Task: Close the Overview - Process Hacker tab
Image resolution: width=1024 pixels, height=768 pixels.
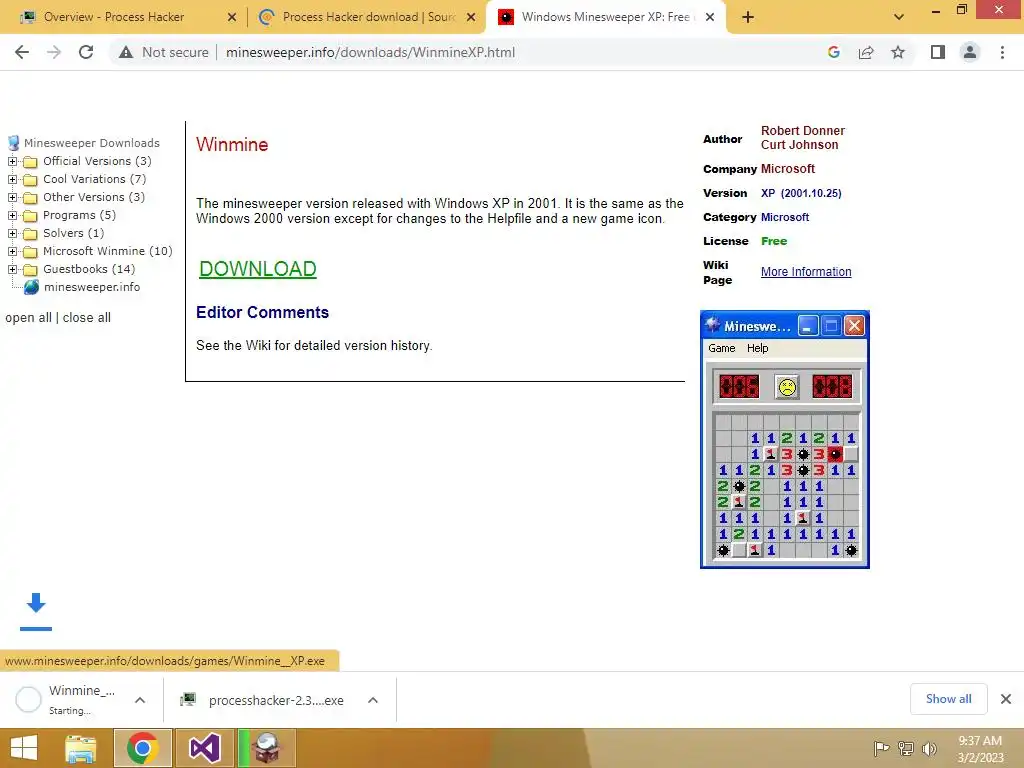Action: point(232,17)
